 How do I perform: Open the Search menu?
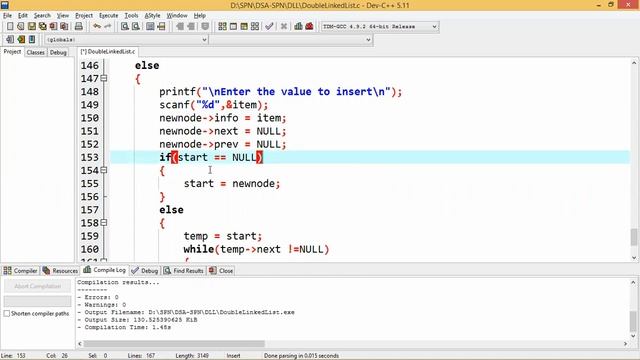pyautogui.click(x=42, y=16)
